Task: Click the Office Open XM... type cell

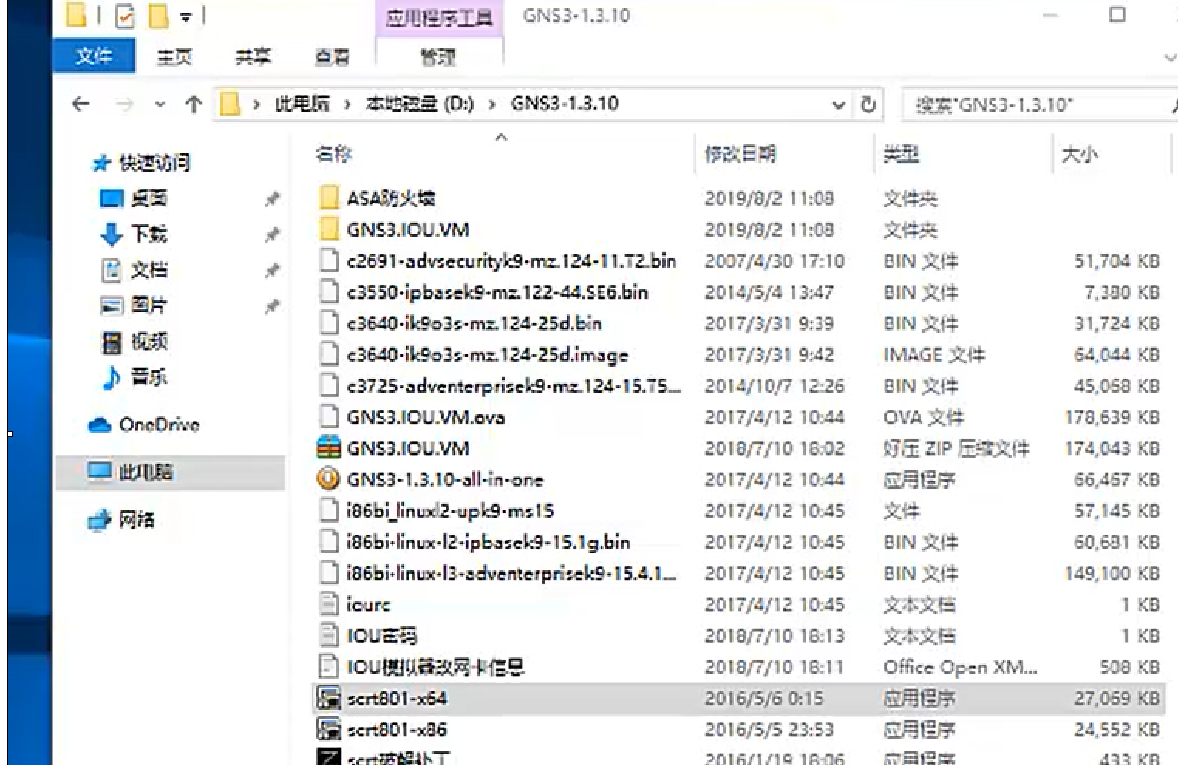Action: point(960,667)
